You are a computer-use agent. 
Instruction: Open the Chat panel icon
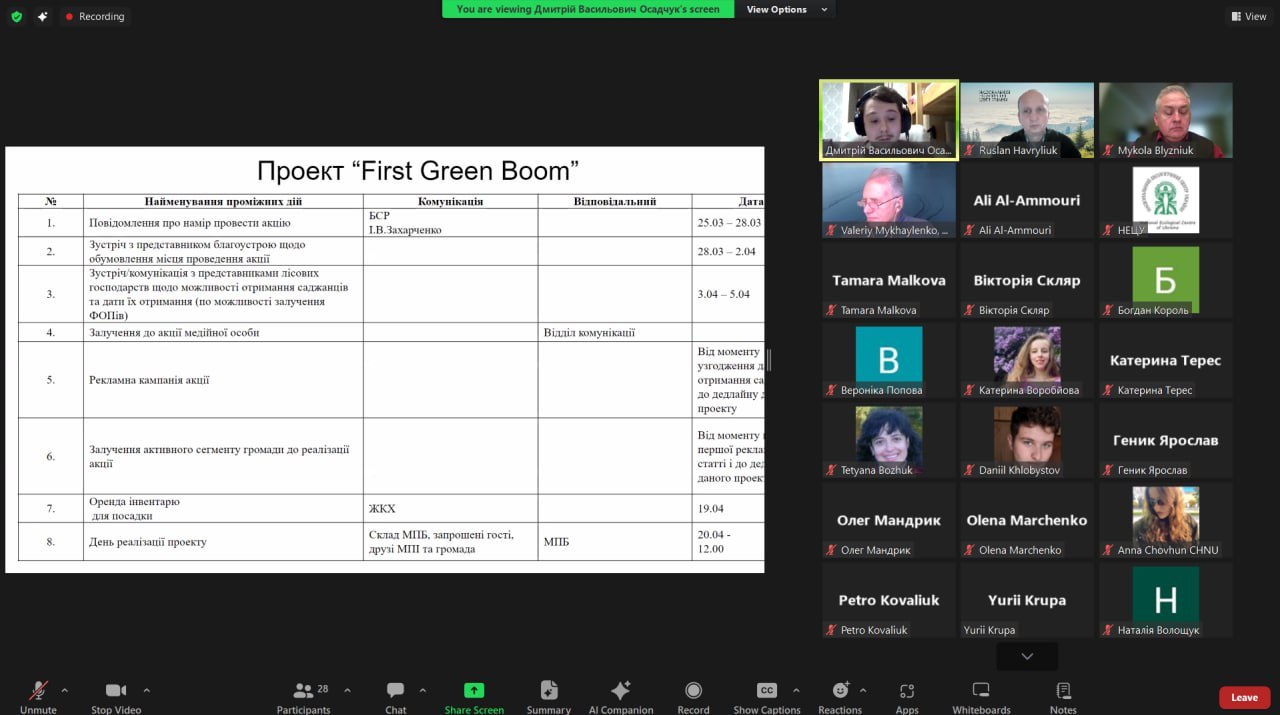(x=395, y=691)
